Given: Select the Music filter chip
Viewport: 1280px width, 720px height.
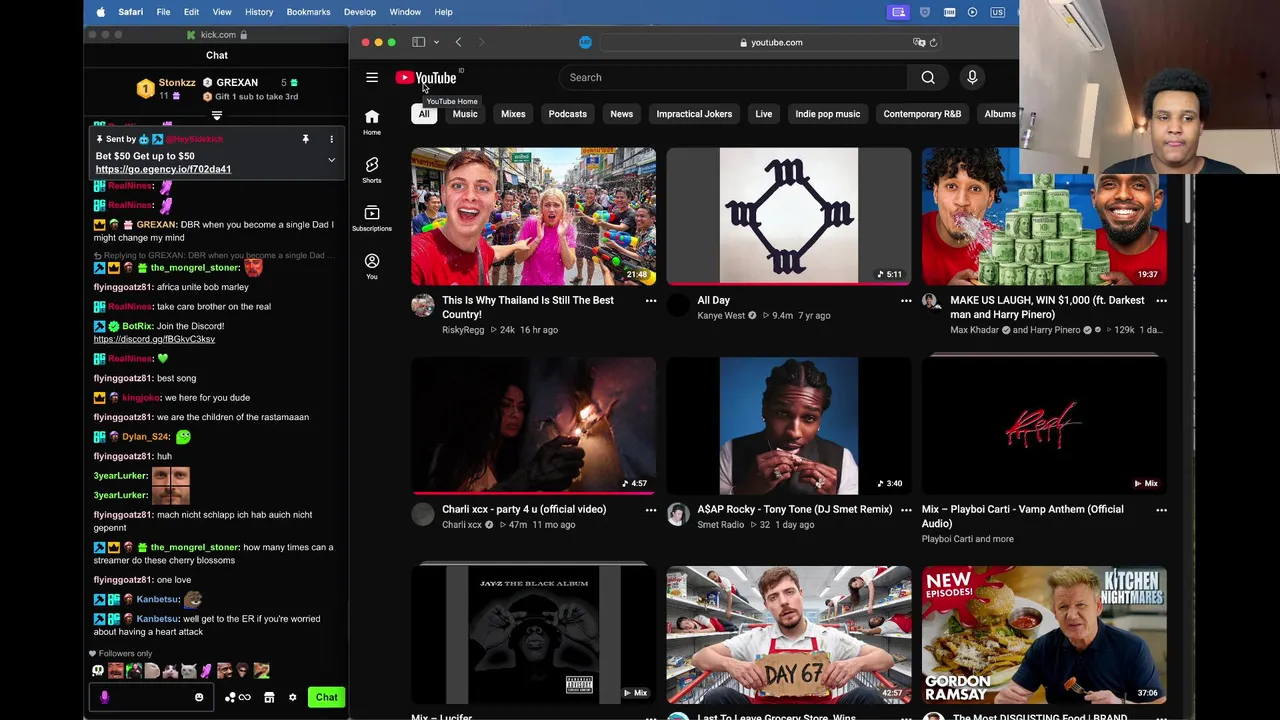Looking at the screenshot, I should (x=465, y=114).
